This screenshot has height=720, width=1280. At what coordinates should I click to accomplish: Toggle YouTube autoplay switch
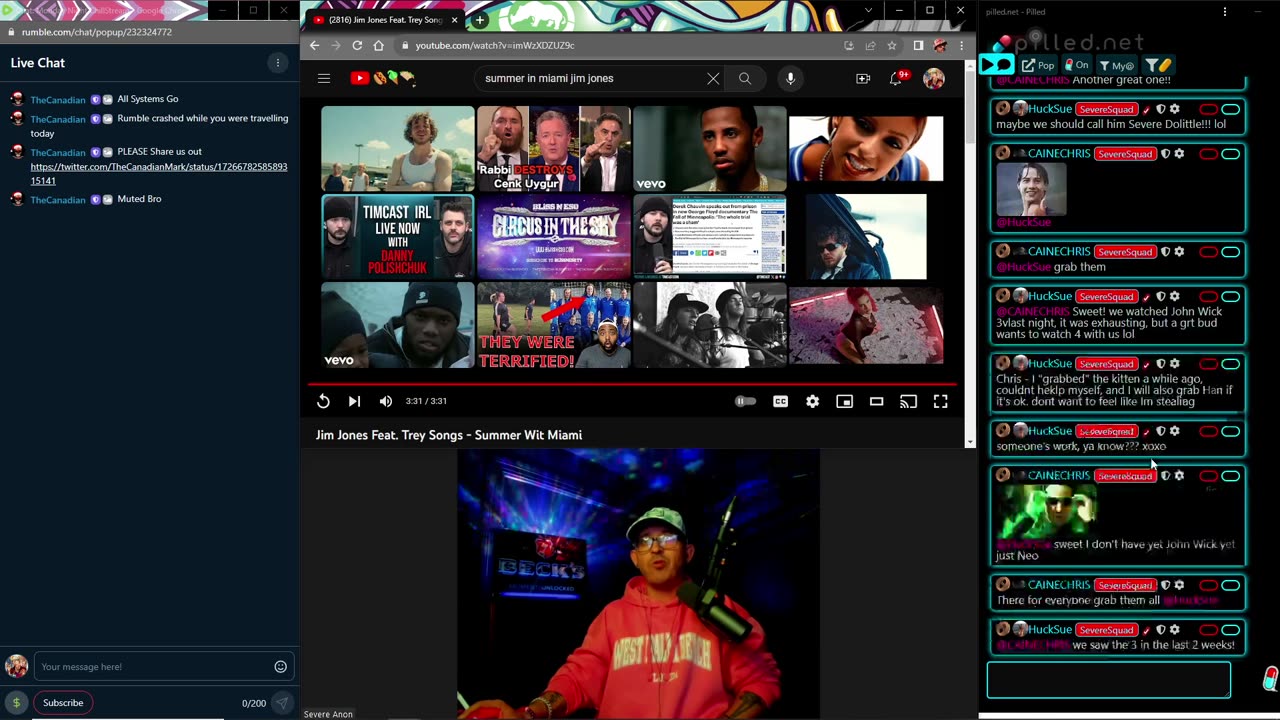[746, 401]
